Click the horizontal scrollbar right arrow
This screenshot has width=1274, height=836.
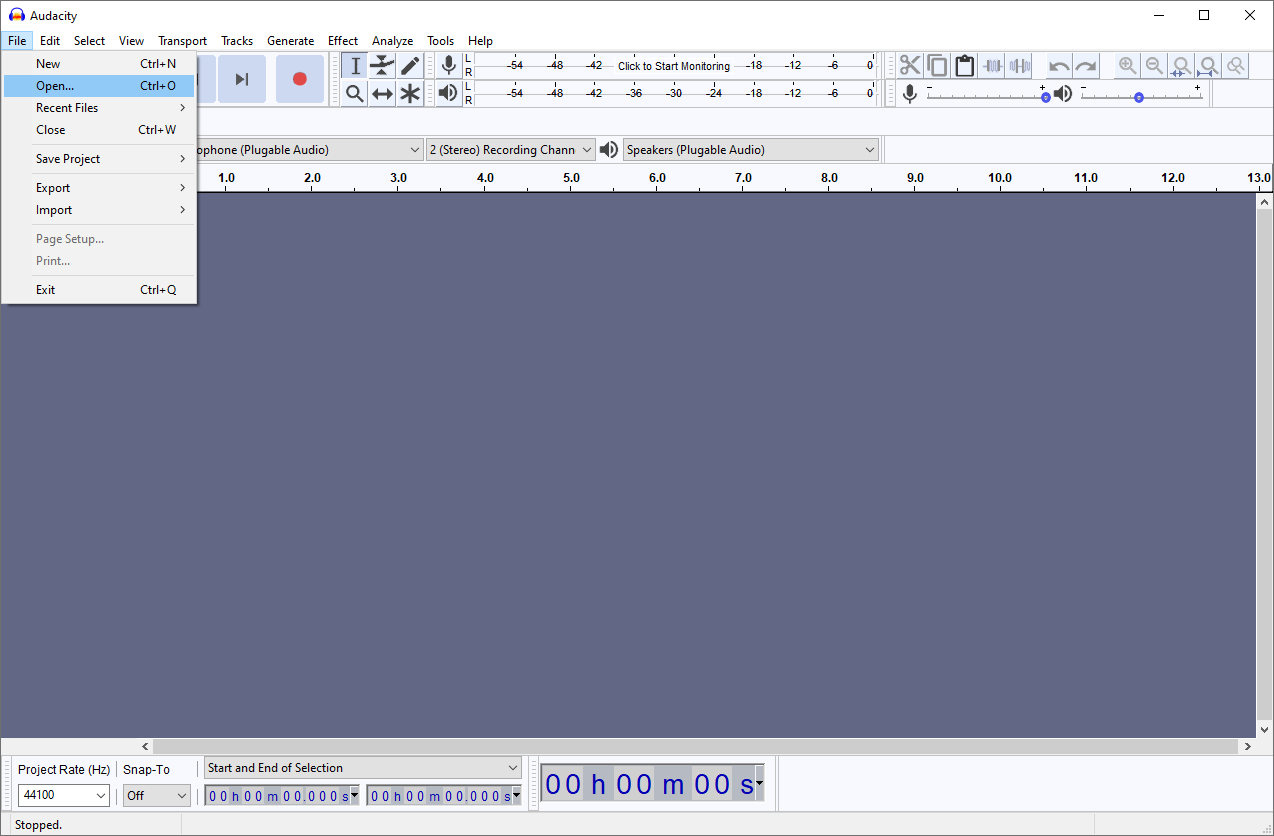tap(1247, 746)
